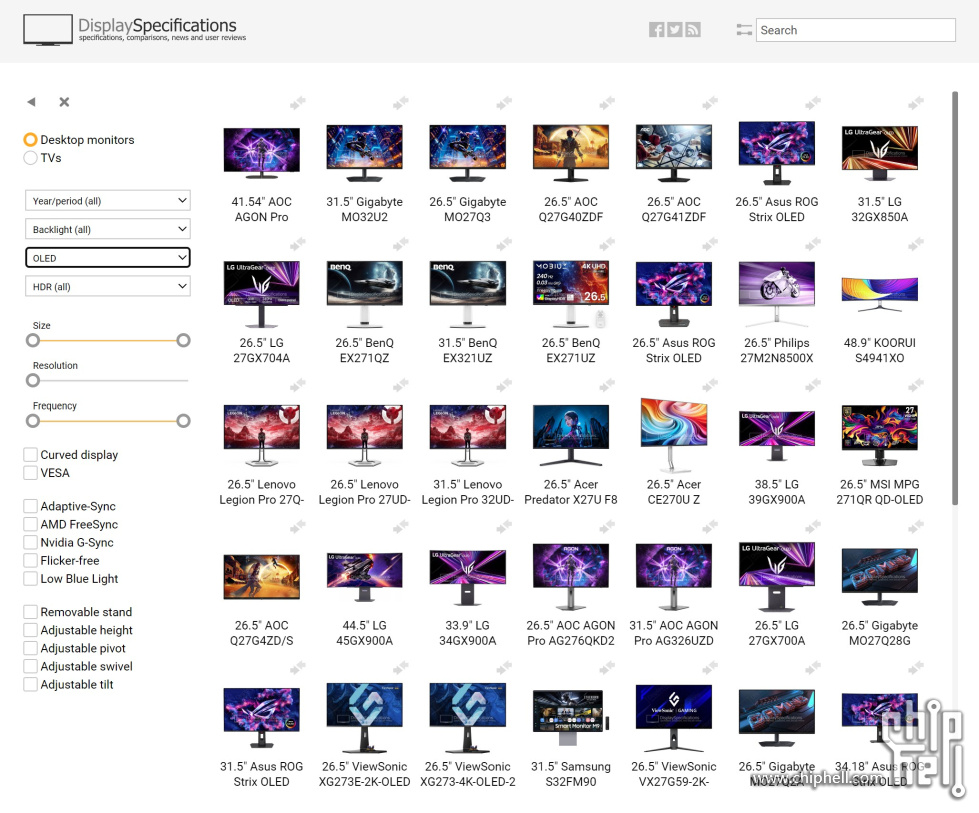Click the compare icon above AOC AGON Pro

[x=297, y=103]
